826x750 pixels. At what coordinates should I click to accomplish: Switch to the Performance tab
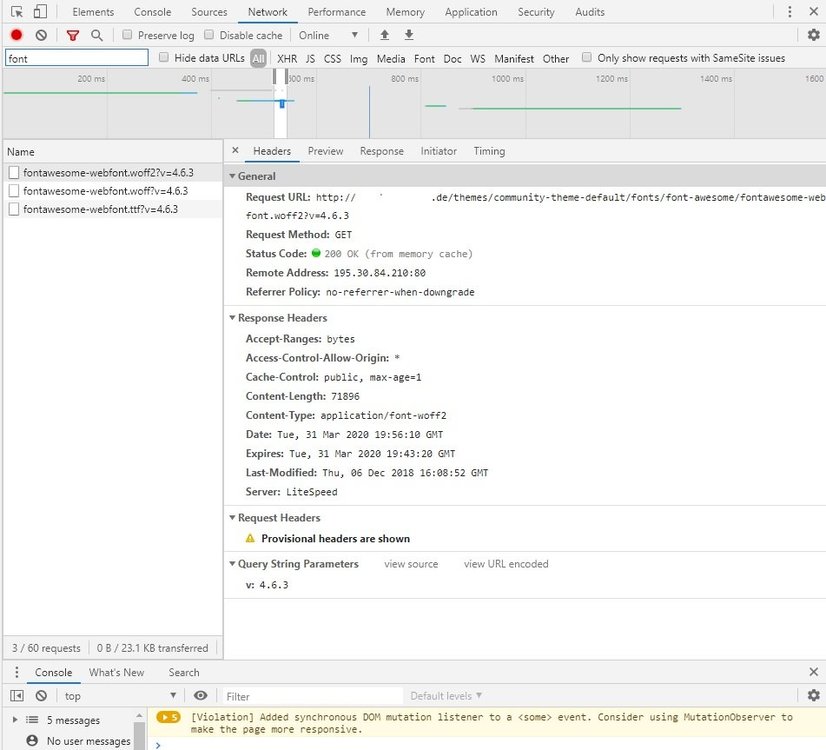point(336,12)
